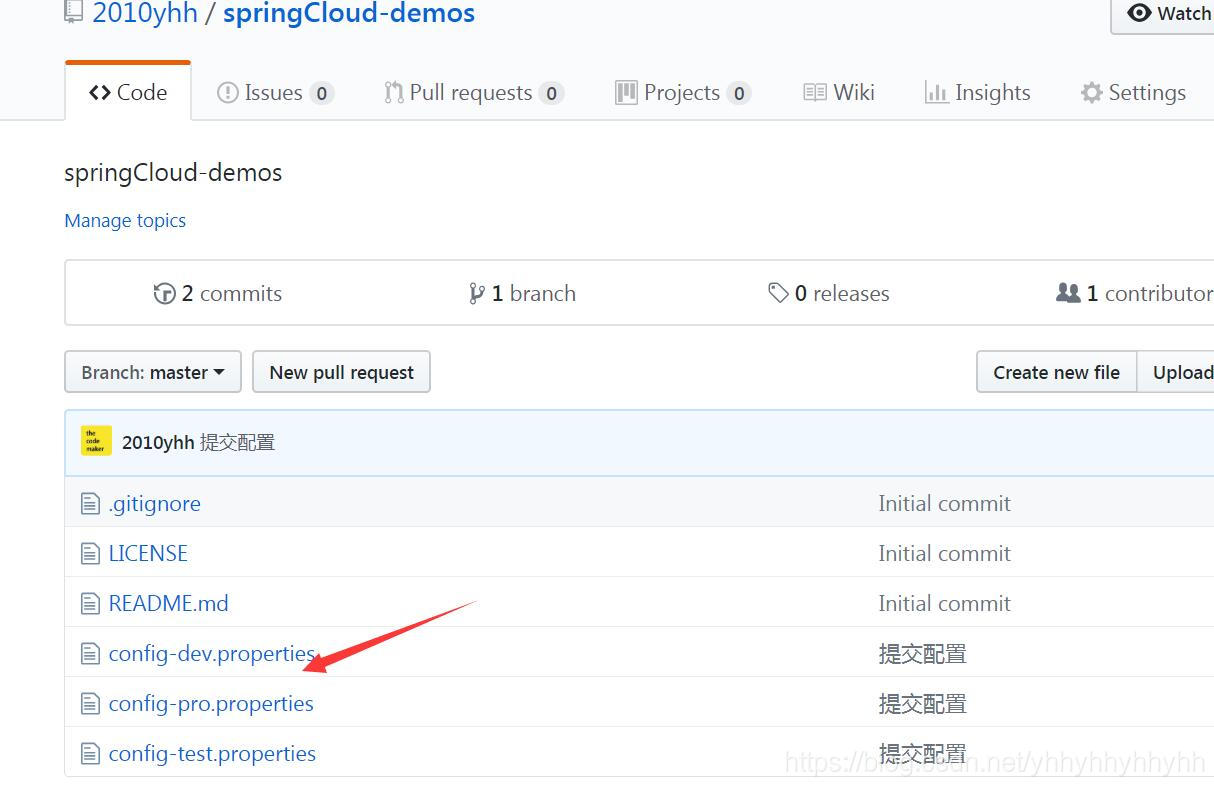
Task: Click the Projects count badge 0
Action: 739,94
